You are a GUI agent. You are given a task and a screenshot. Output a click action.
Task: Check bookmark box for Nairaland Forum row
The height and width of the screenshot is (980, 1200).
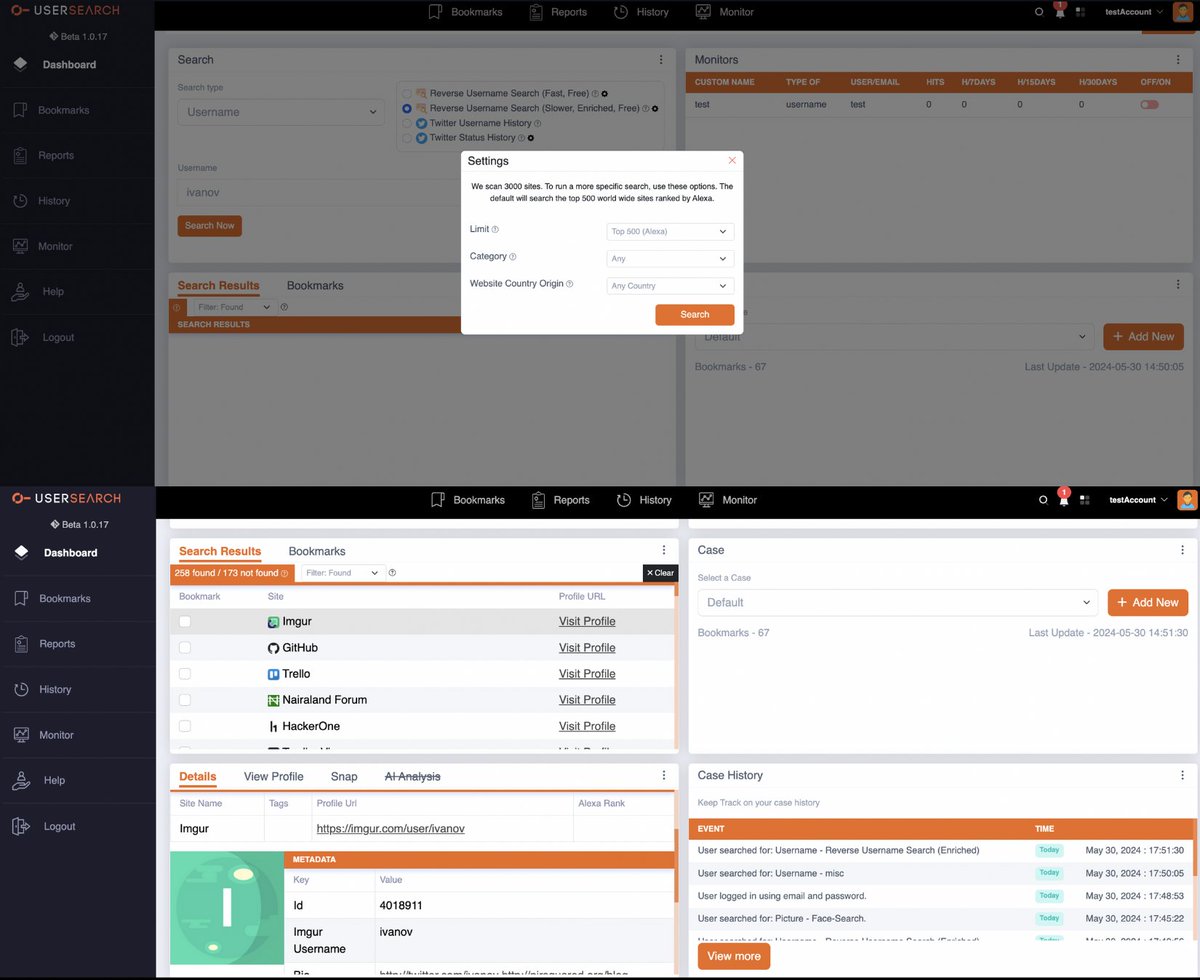pyautogui.click(x=185, y=700)
